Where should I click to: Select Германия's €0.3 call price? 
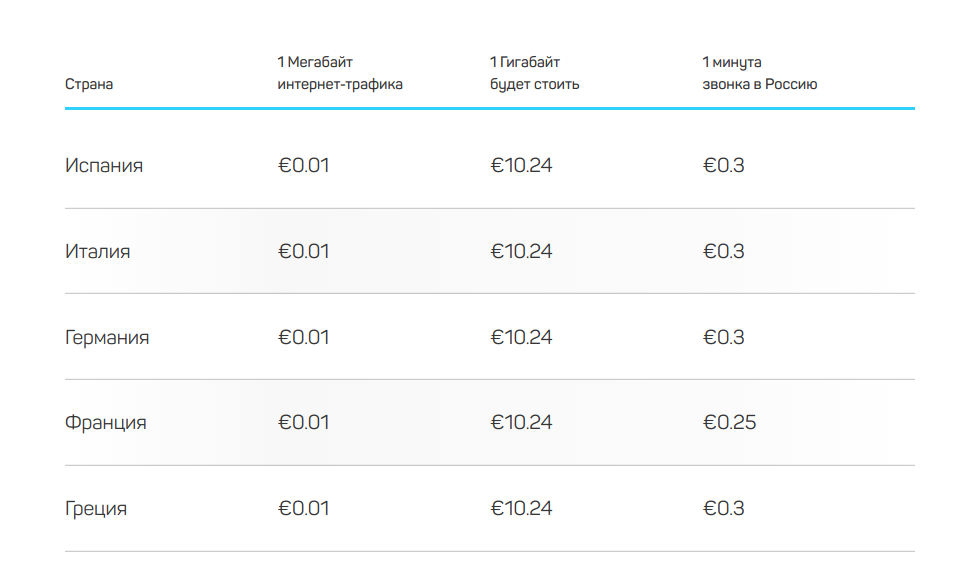tap(723, 338)
